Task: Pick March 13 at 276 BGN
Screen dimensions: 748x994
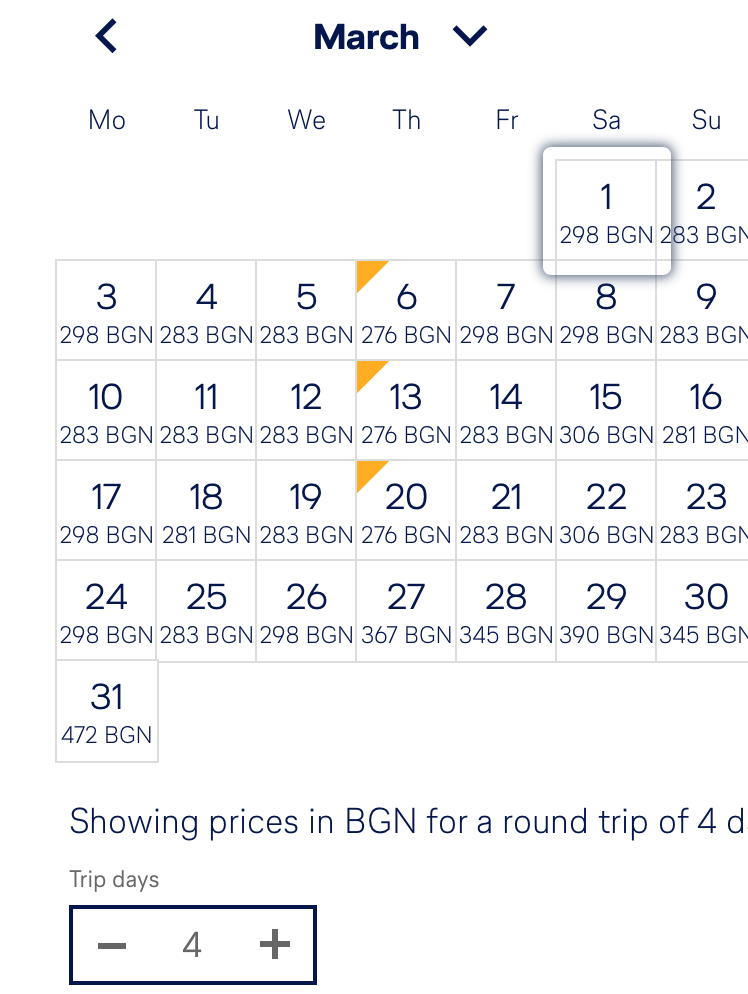Action: pyautogui.click(x=406, y=411)
